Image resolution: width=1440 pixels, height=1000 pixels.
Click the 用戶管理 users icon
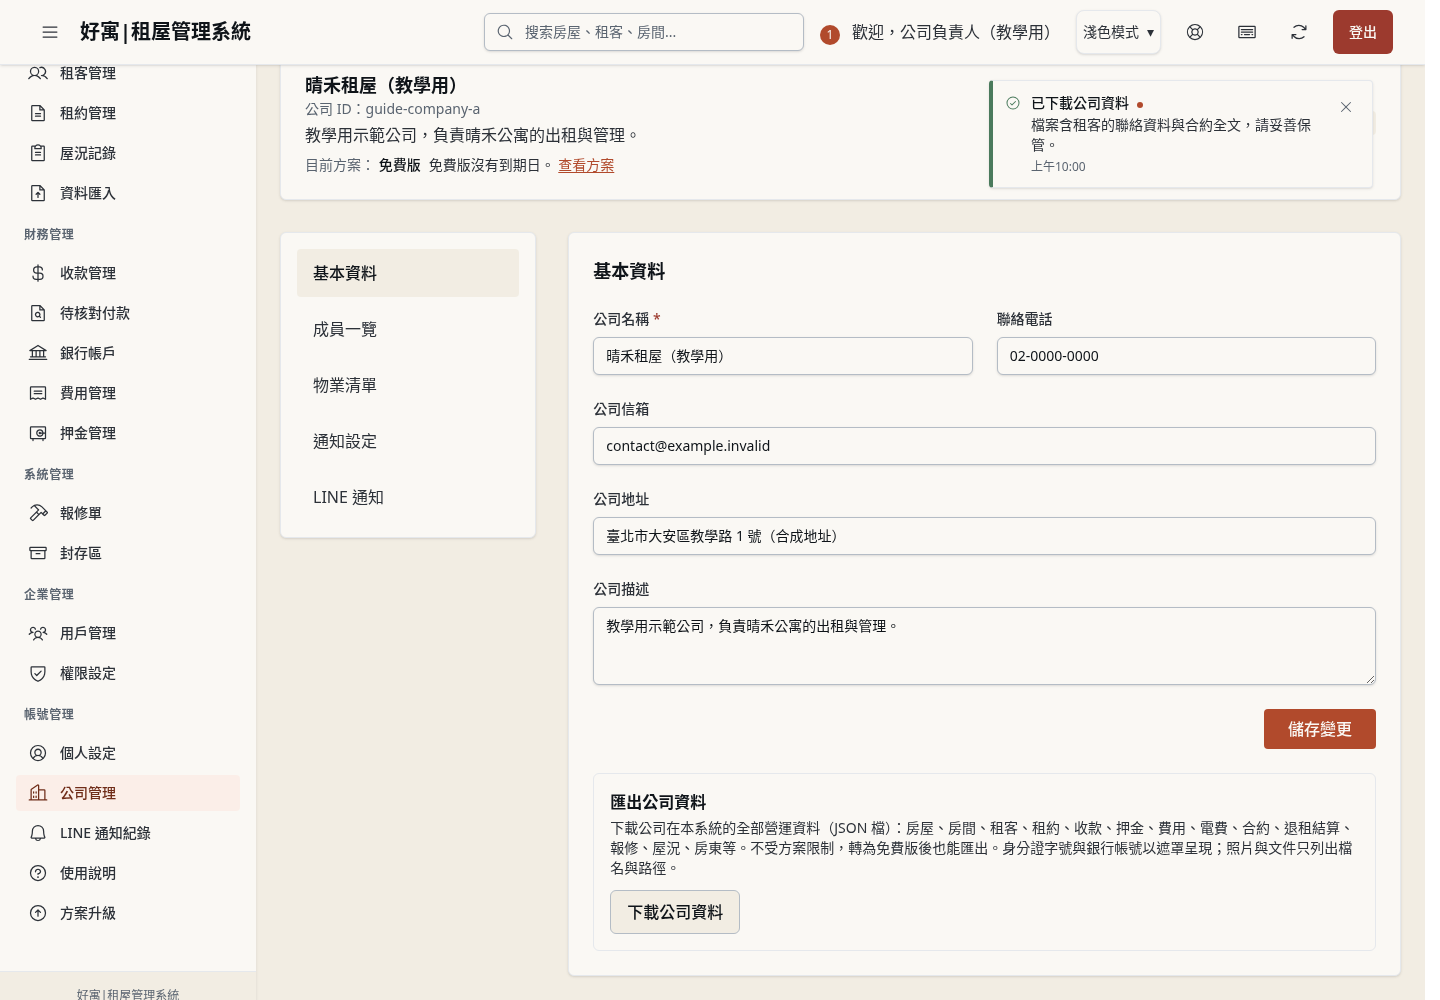38,633
